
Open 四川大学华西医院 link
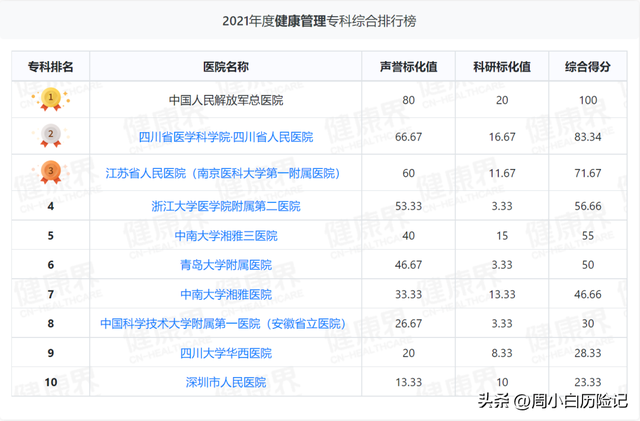point(226,353)
